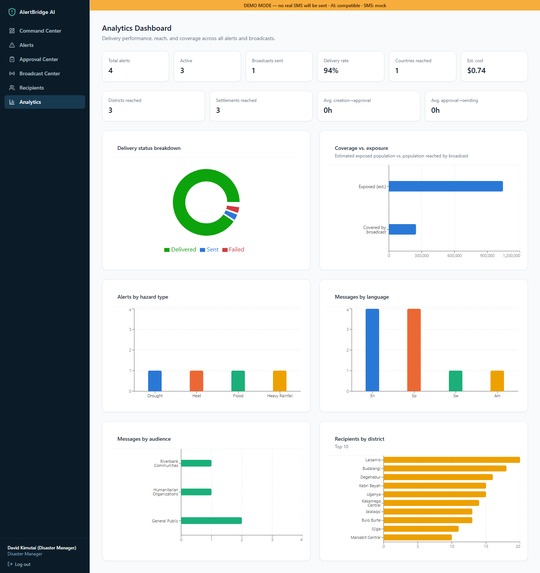Click the David Kimutai user name

[42, 548]
